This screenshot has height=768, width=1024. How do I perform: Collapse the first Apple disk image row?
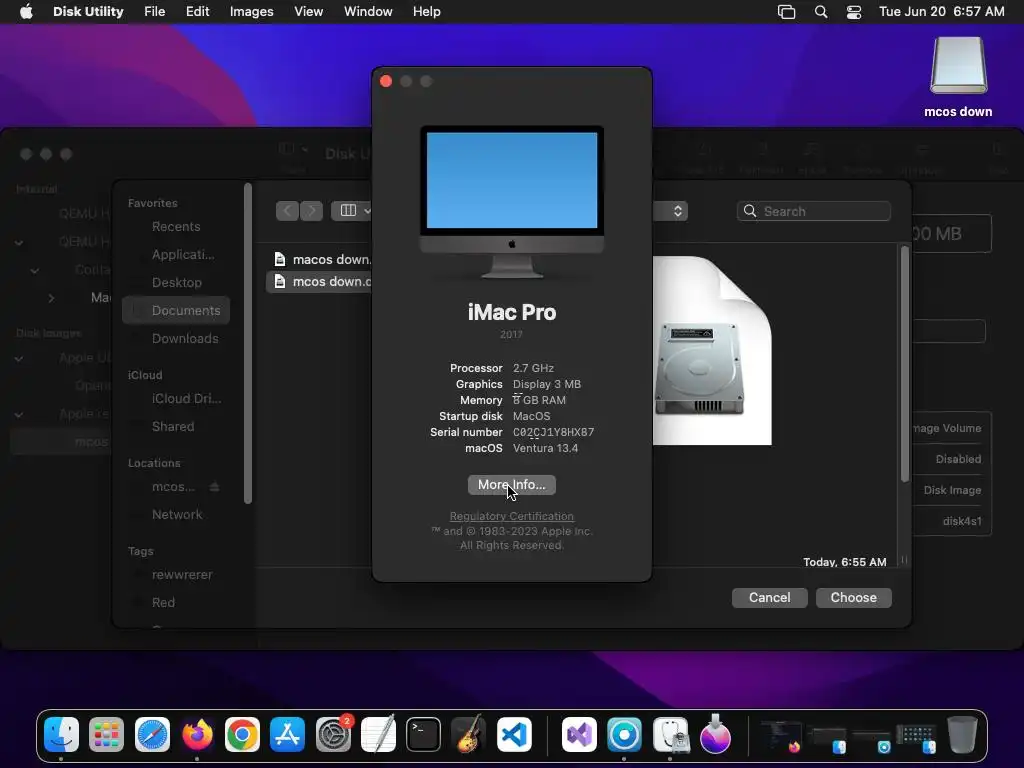click(19, 359)
